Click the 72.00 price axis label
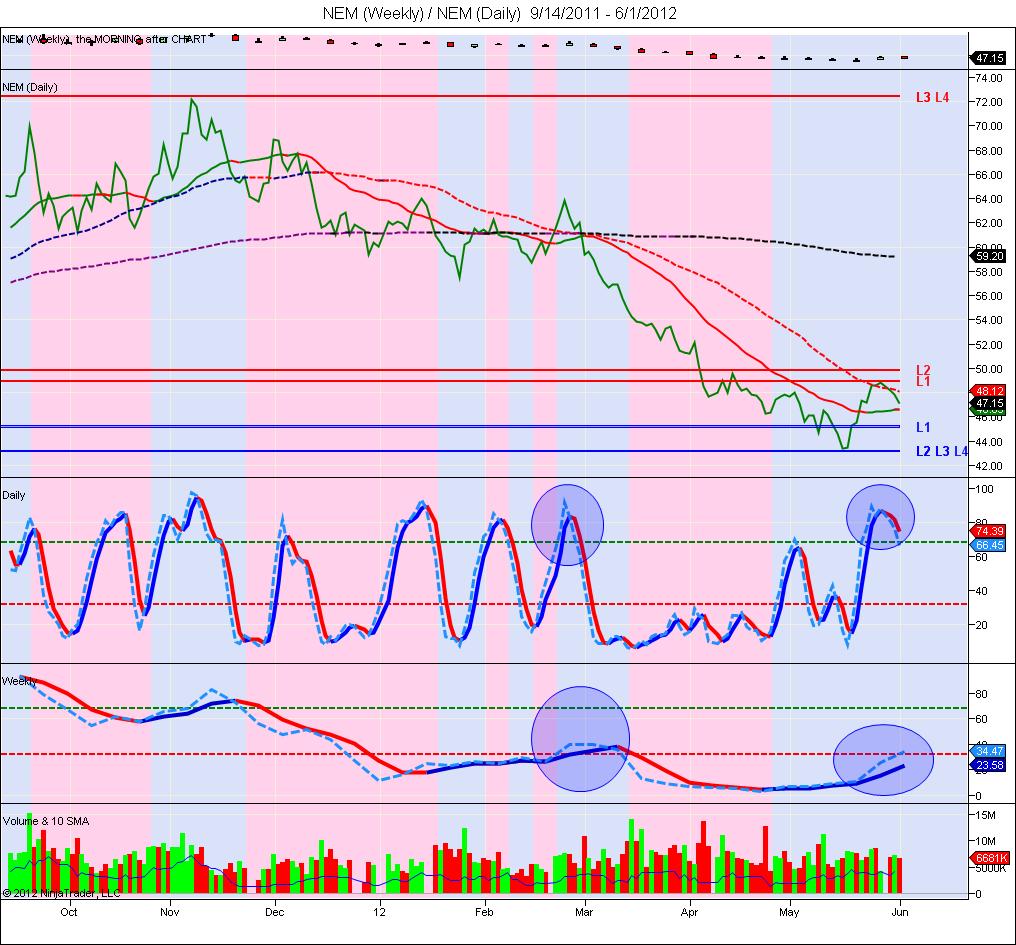 pyautogui.click(x=989, y=102)
